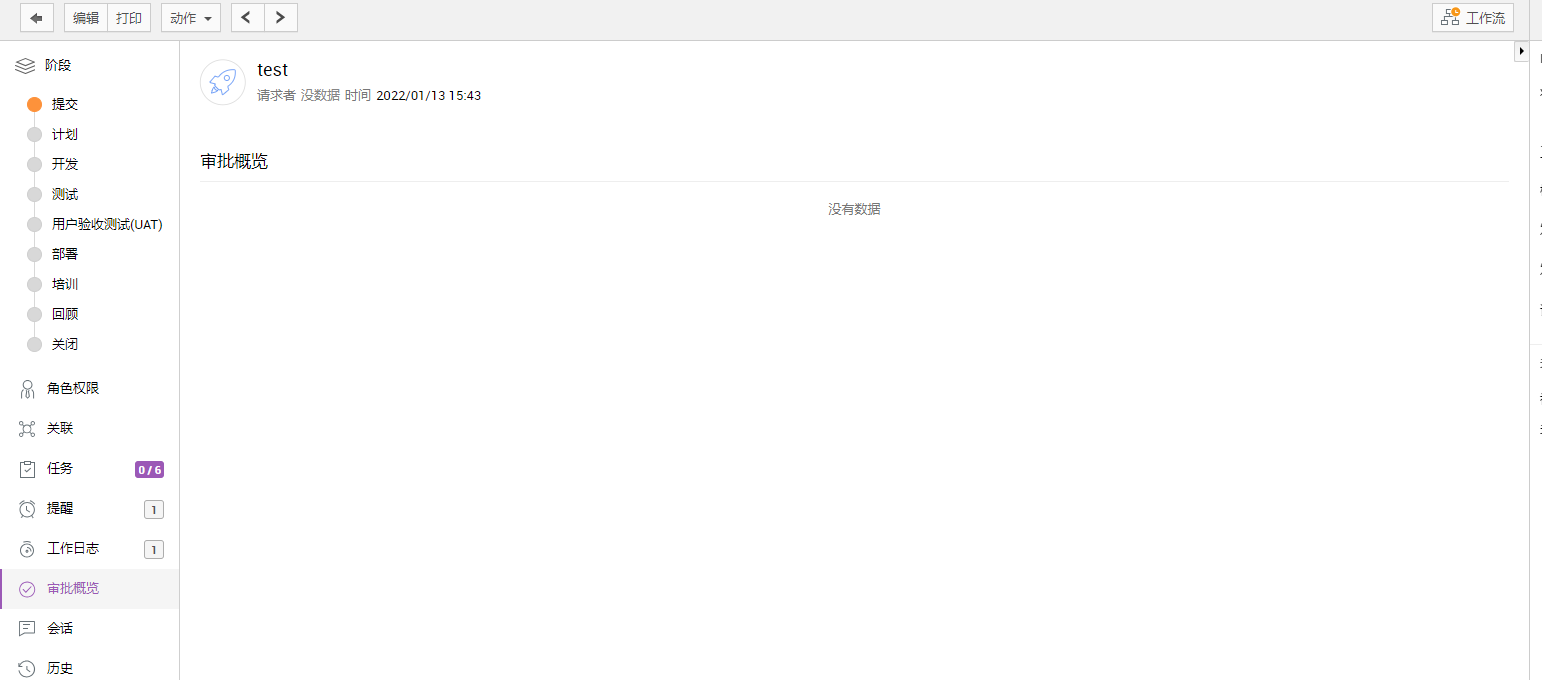Open Associations (关联) in the sidebar
1542x680 pixels.
coord(60,428)
